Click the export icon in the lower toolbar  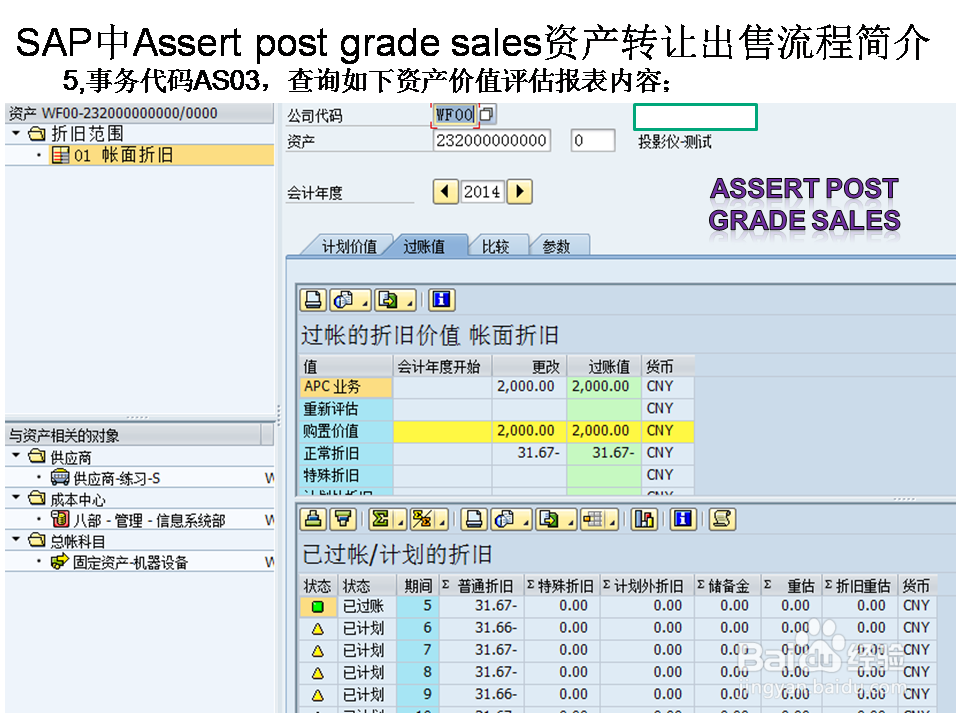(x=549, y=520)
